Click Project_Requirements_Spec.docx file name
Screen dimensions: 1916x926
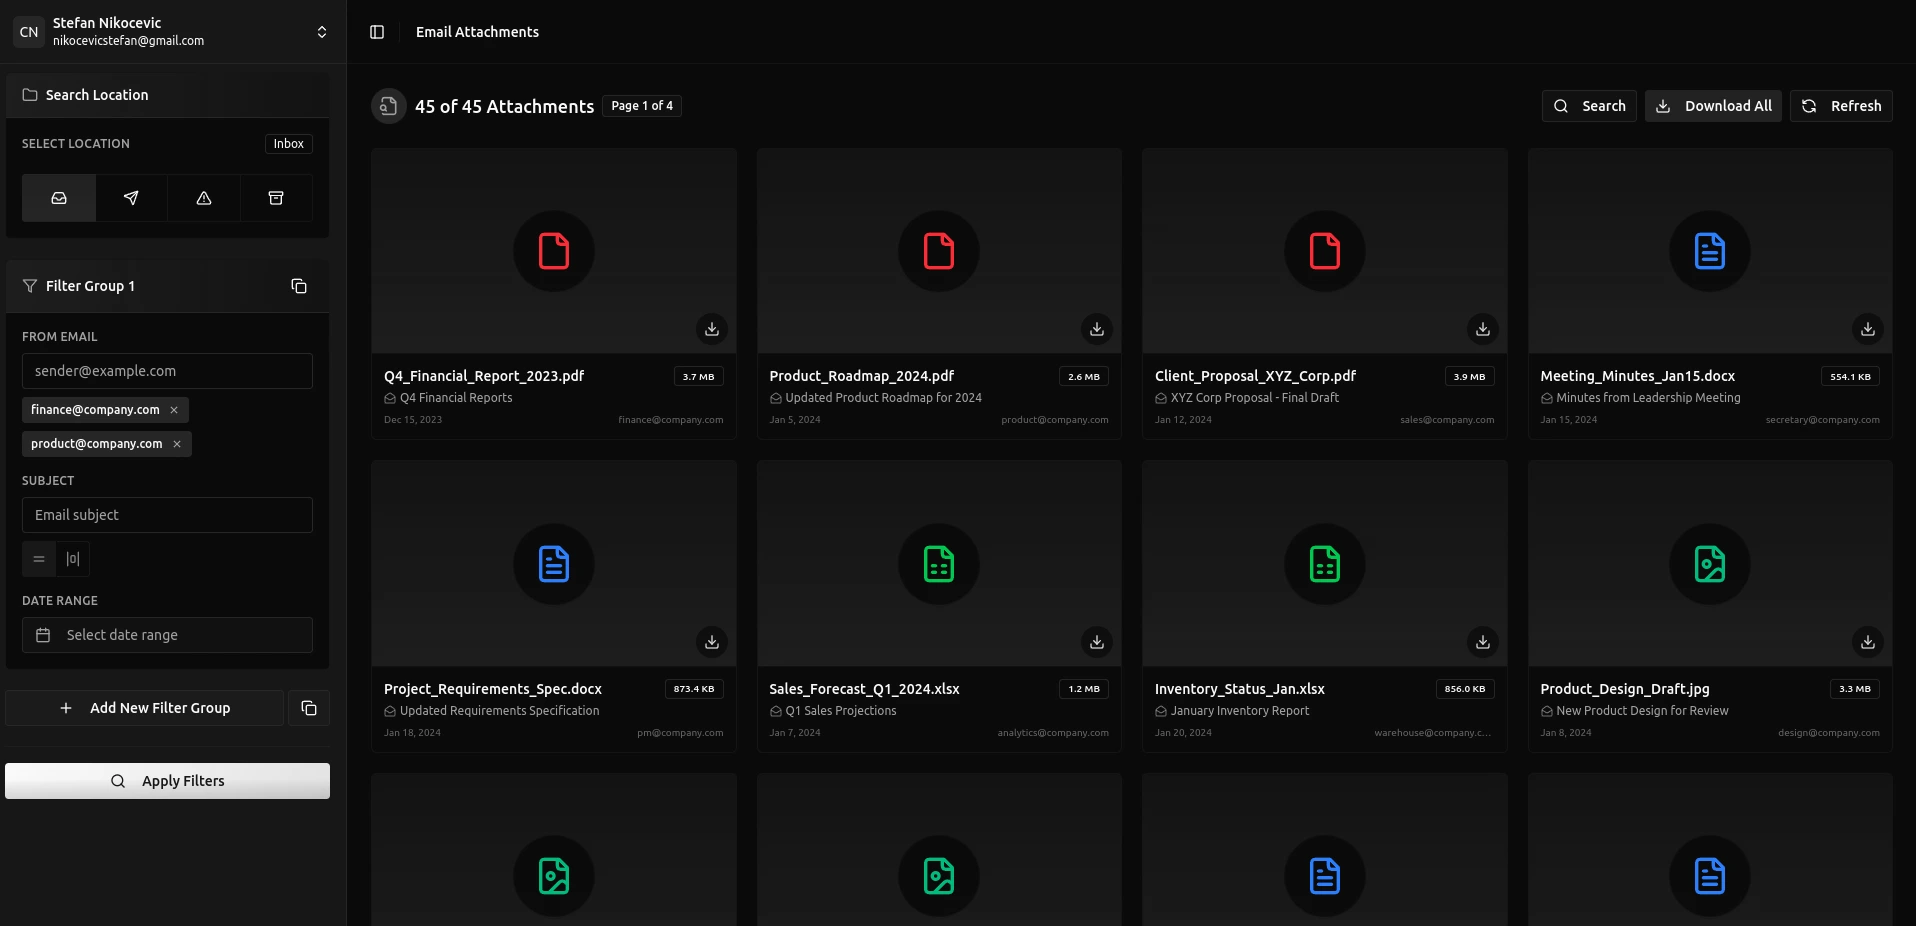(493, 689)
